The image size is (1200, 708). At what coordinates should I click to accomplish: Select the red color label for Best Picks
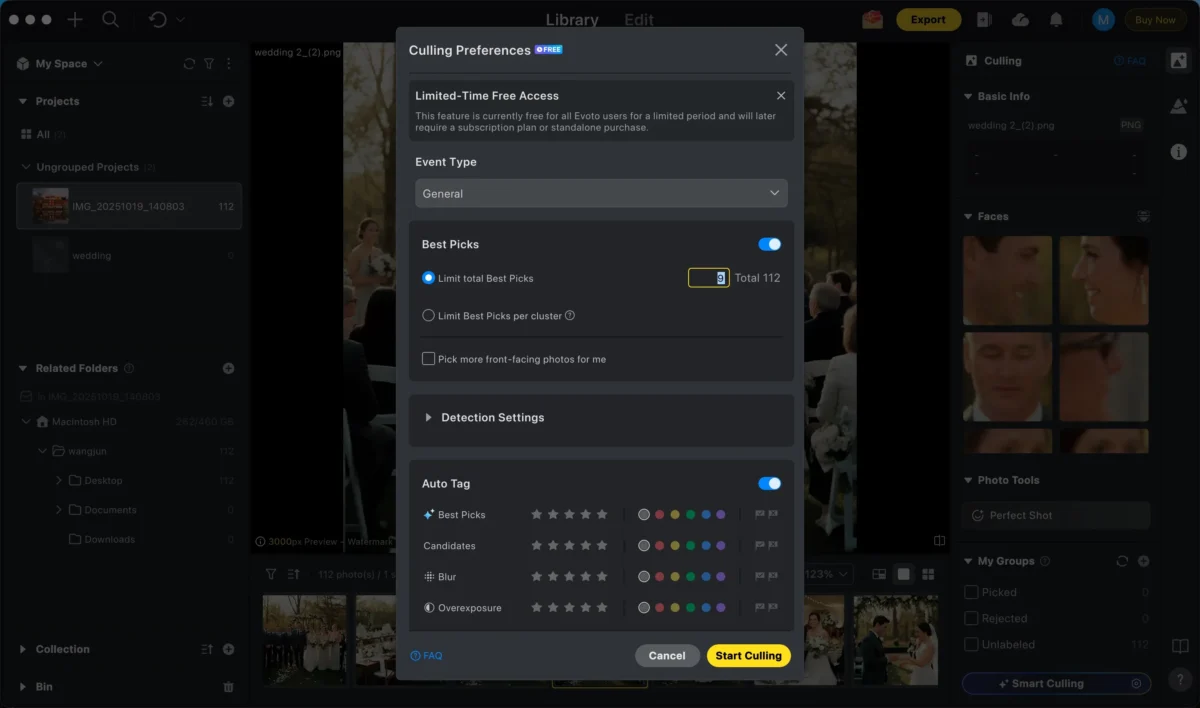pos(660,515)
